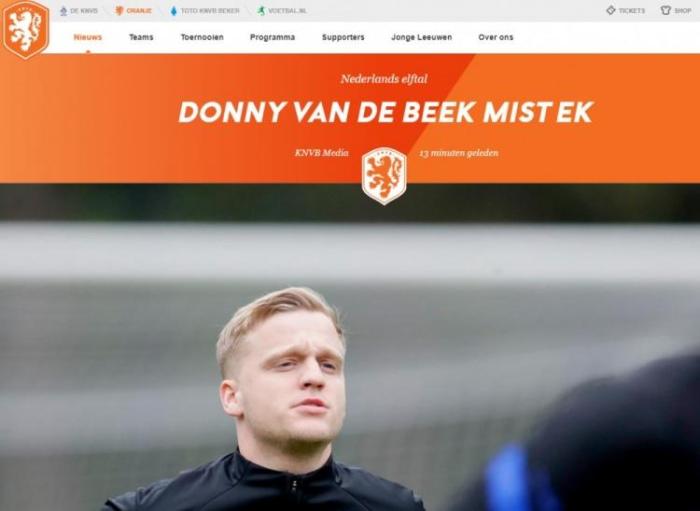
Task: Click the lion crest badge below the headline
Action: [x=384, y=176]
